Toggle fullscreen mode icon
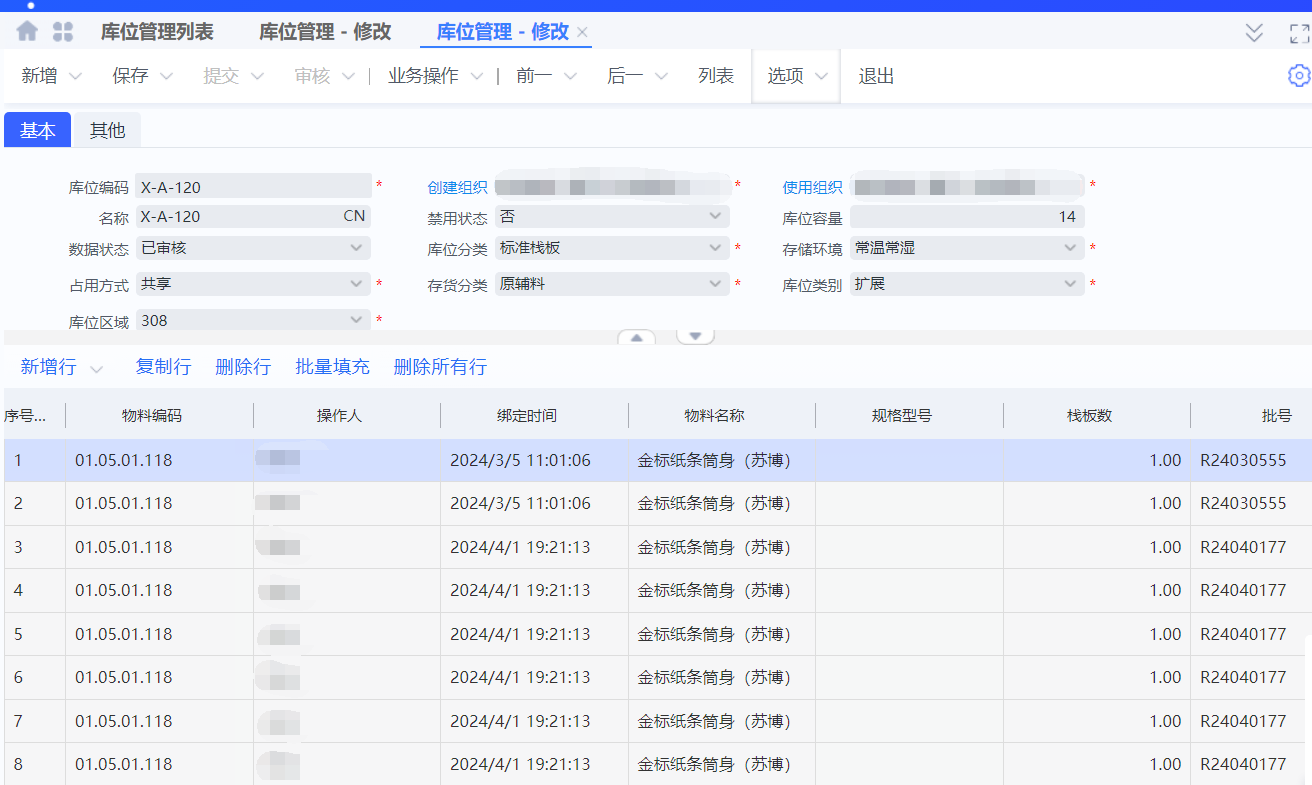The height and width of the screenshot is (785, 1312). click(1299, 33)
